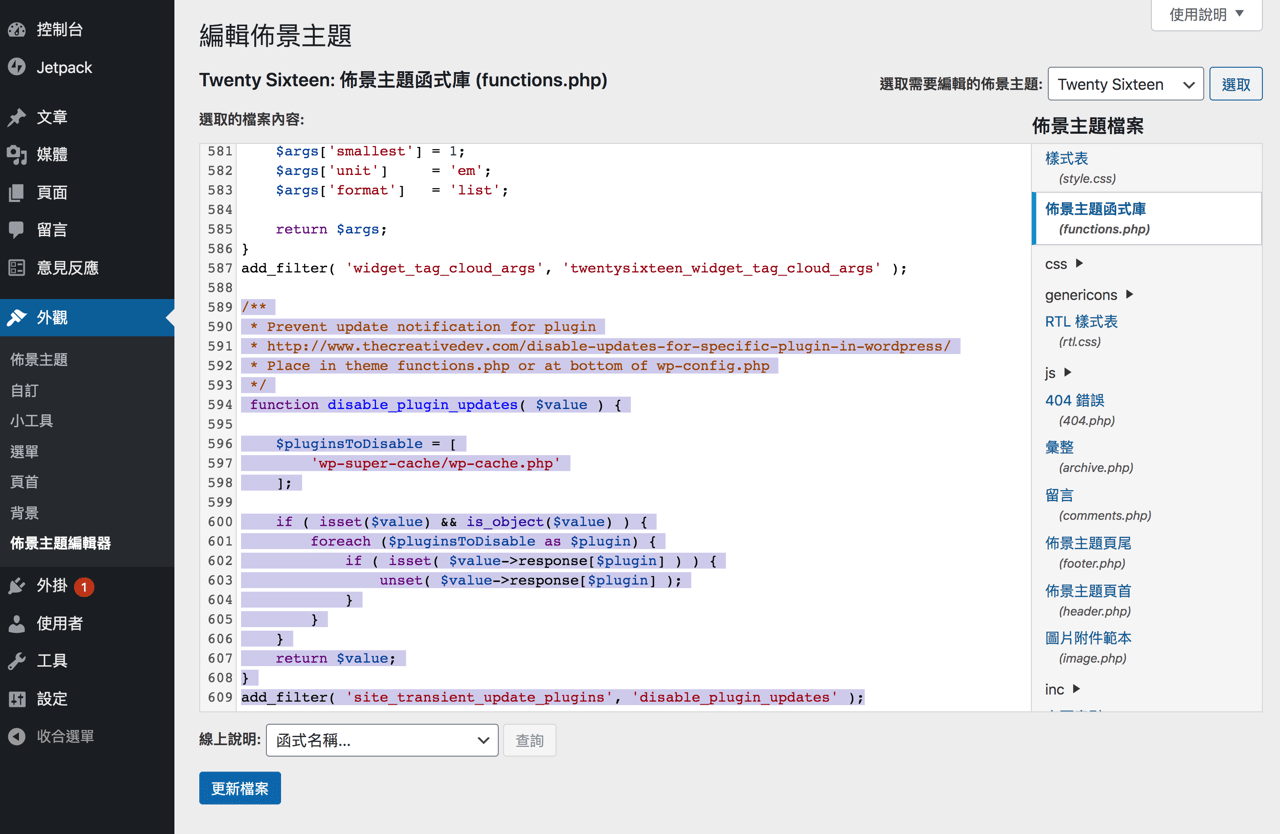Open 小工具 submenu item
This screenshot has height=834, width=1280.
click(32, 421)
